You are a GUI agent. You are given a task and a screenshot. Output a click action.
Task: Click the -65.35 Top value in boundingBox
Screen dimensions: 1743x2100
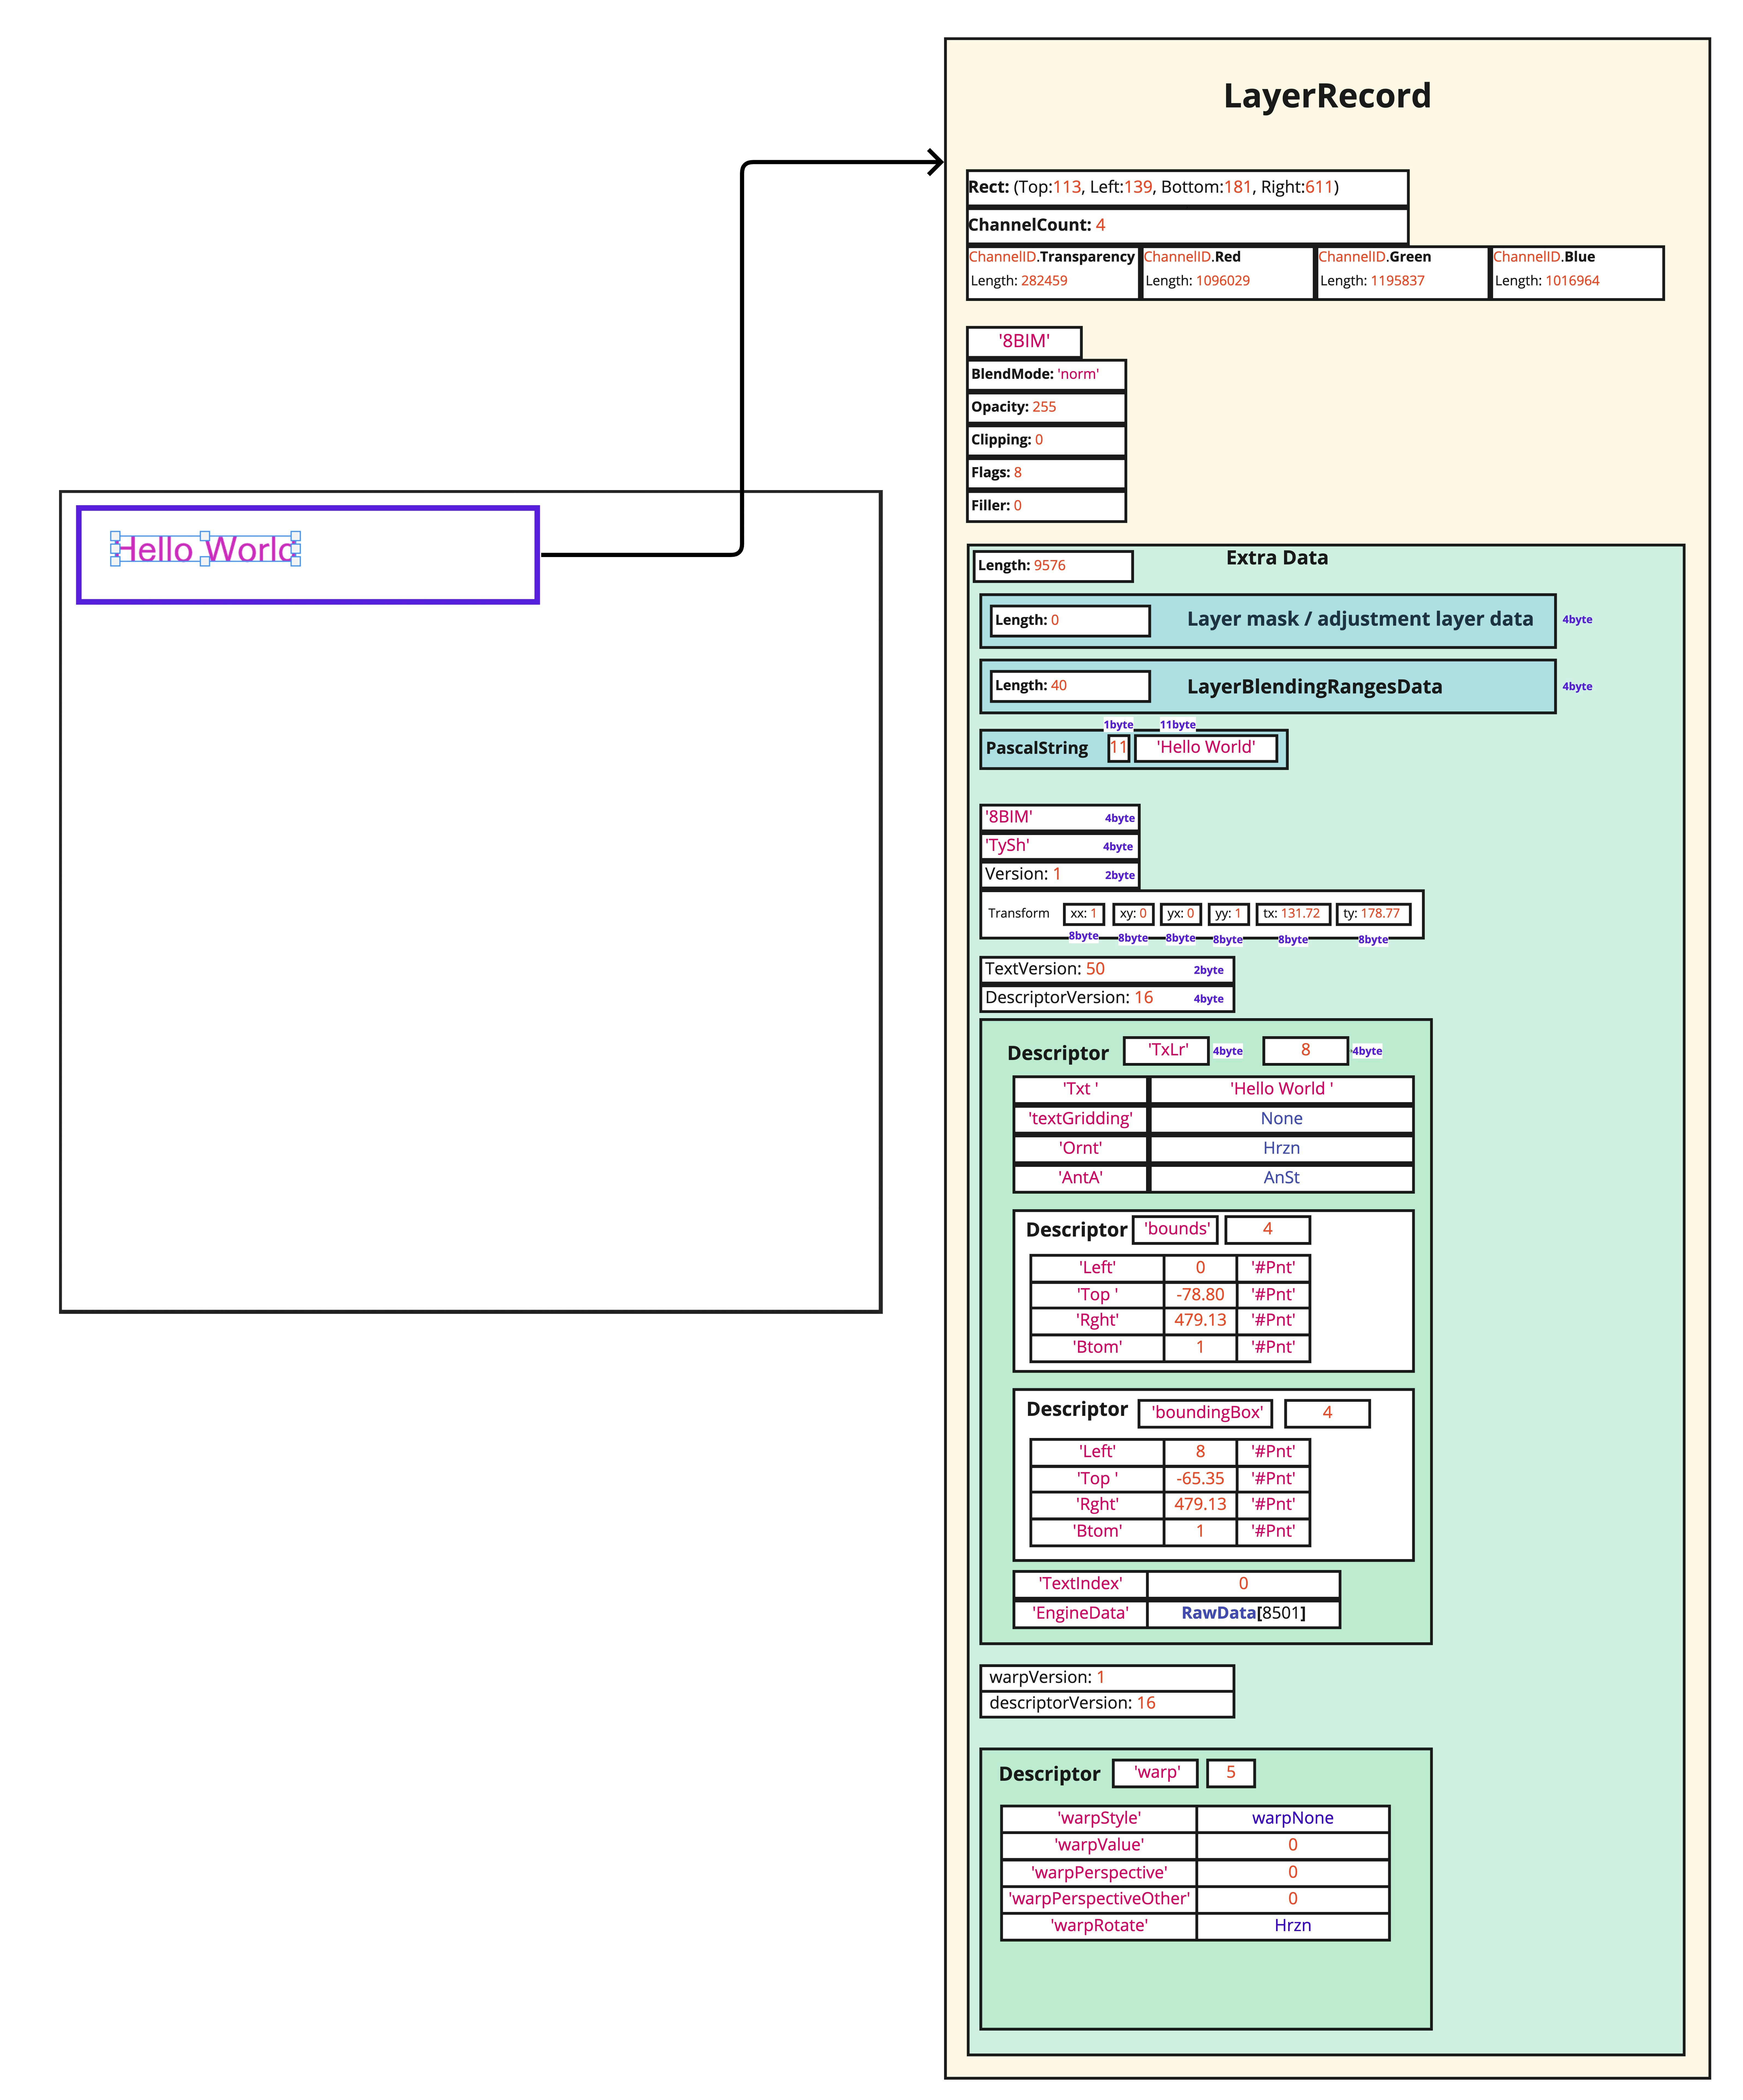tap(1200, 1479)
